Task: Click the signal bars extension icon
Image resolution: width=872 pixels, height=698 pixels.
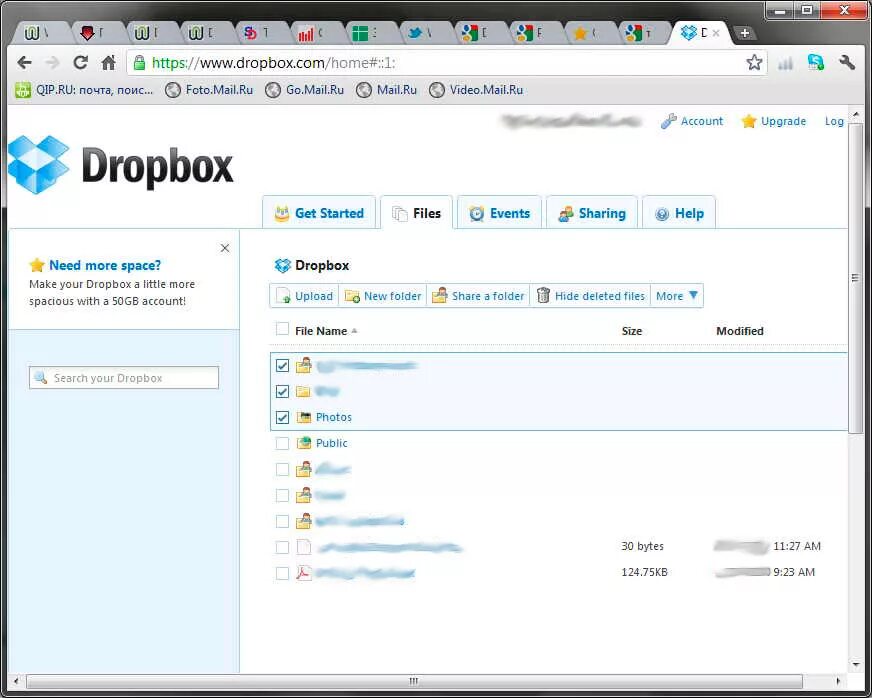Action: pyautogui.click(x=785, y=63)
